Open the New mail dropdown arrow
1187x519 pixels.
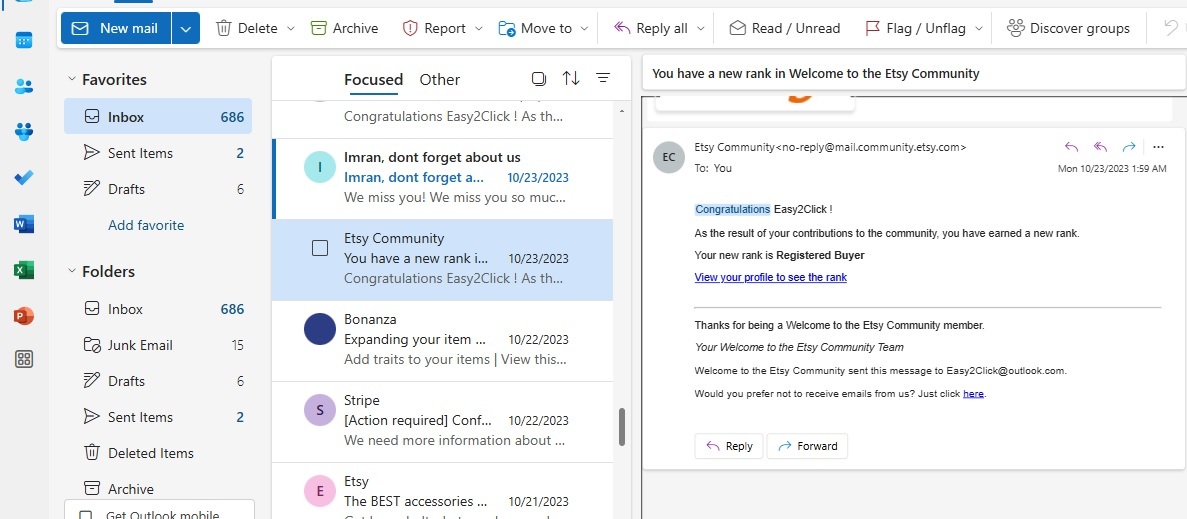pyautogui.click(x=186, y=28)
